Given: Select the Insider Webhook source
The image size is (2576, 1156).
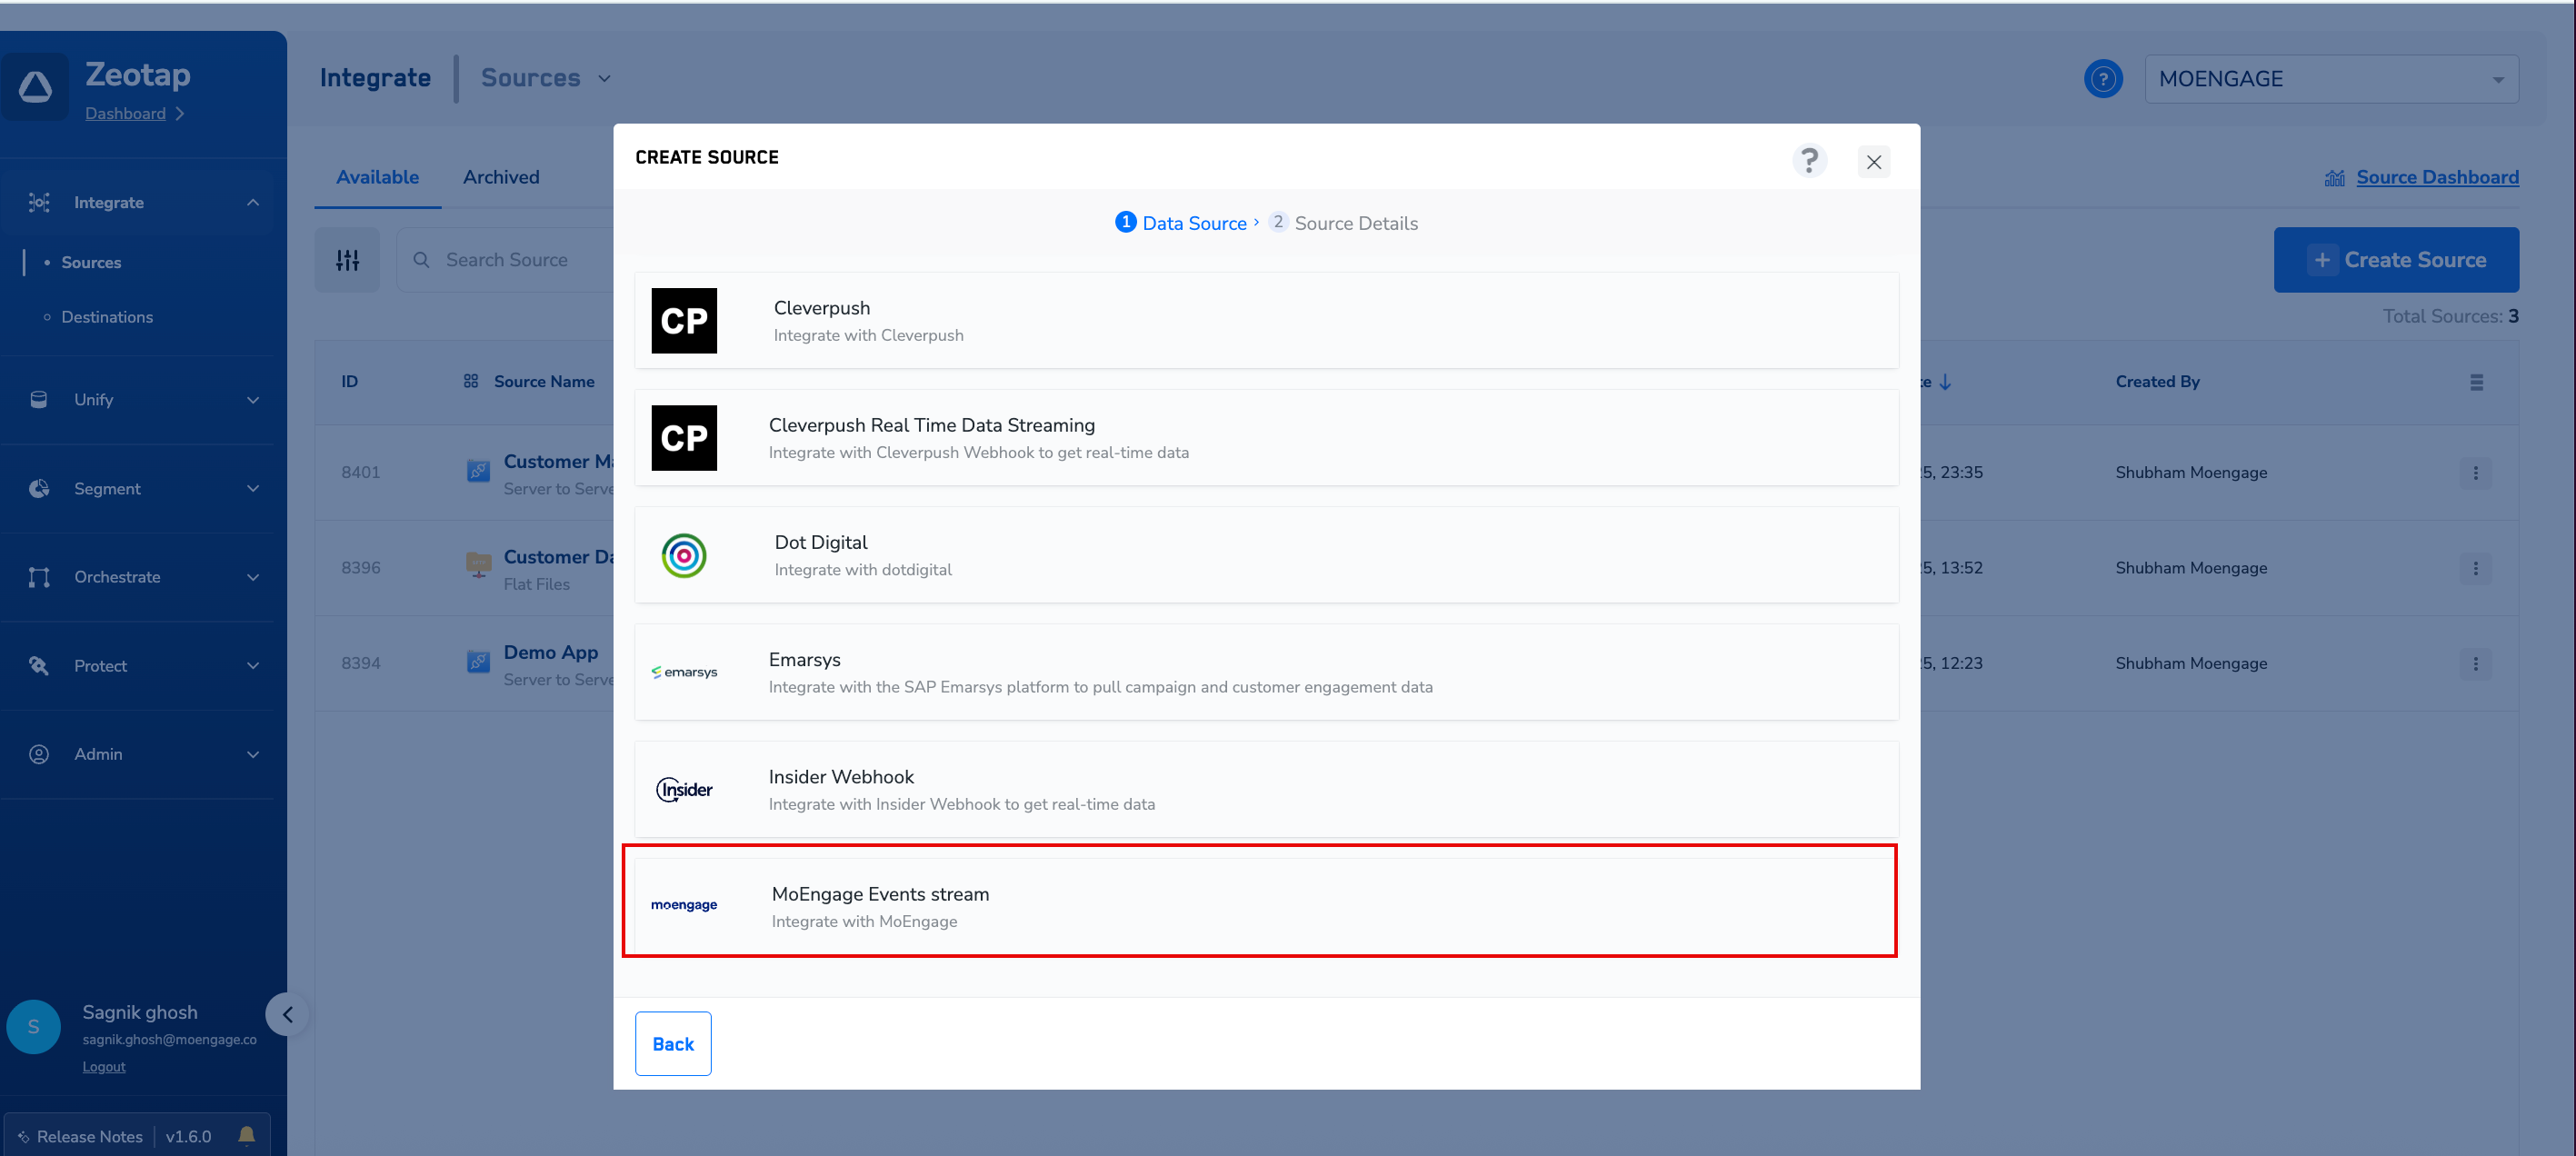Looking at the screenshot, I should [x=1266, y=789].
